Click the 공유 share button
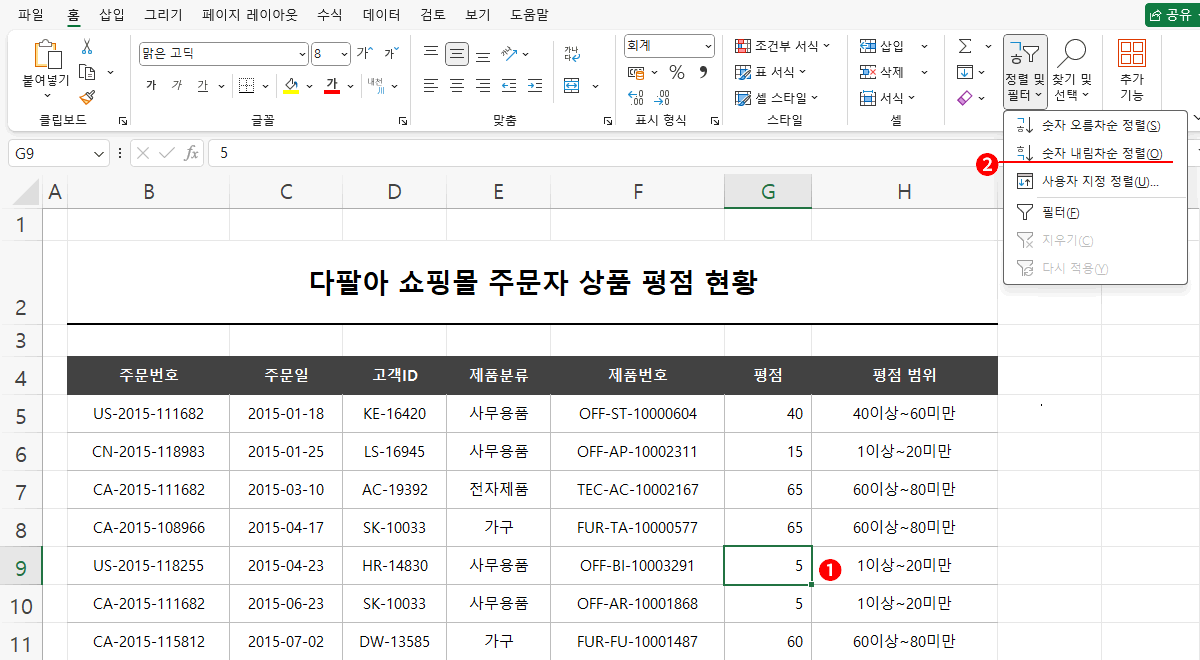This screenshot has height=660, width=1200. pos(1171,15)
